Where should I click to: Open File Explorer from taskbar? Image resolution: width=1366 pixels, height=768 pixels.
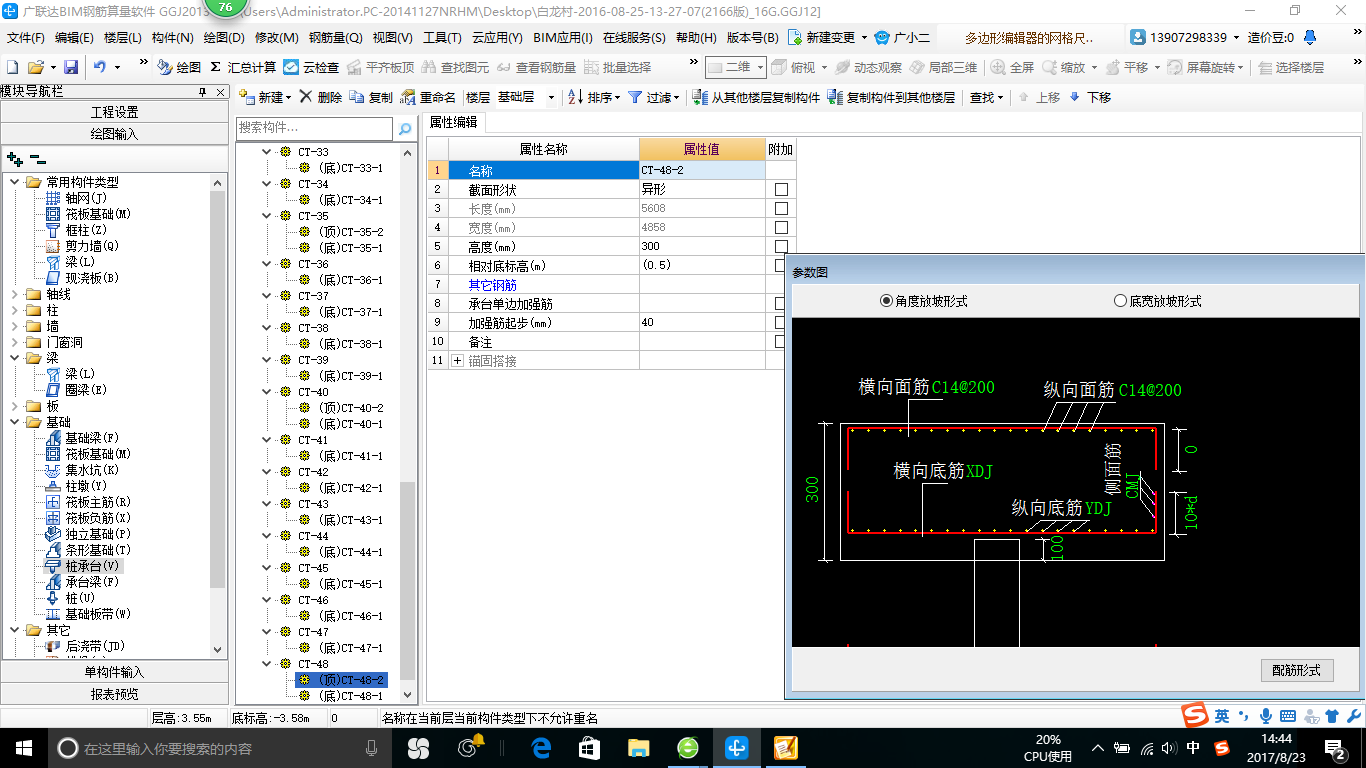pos(638,747)
